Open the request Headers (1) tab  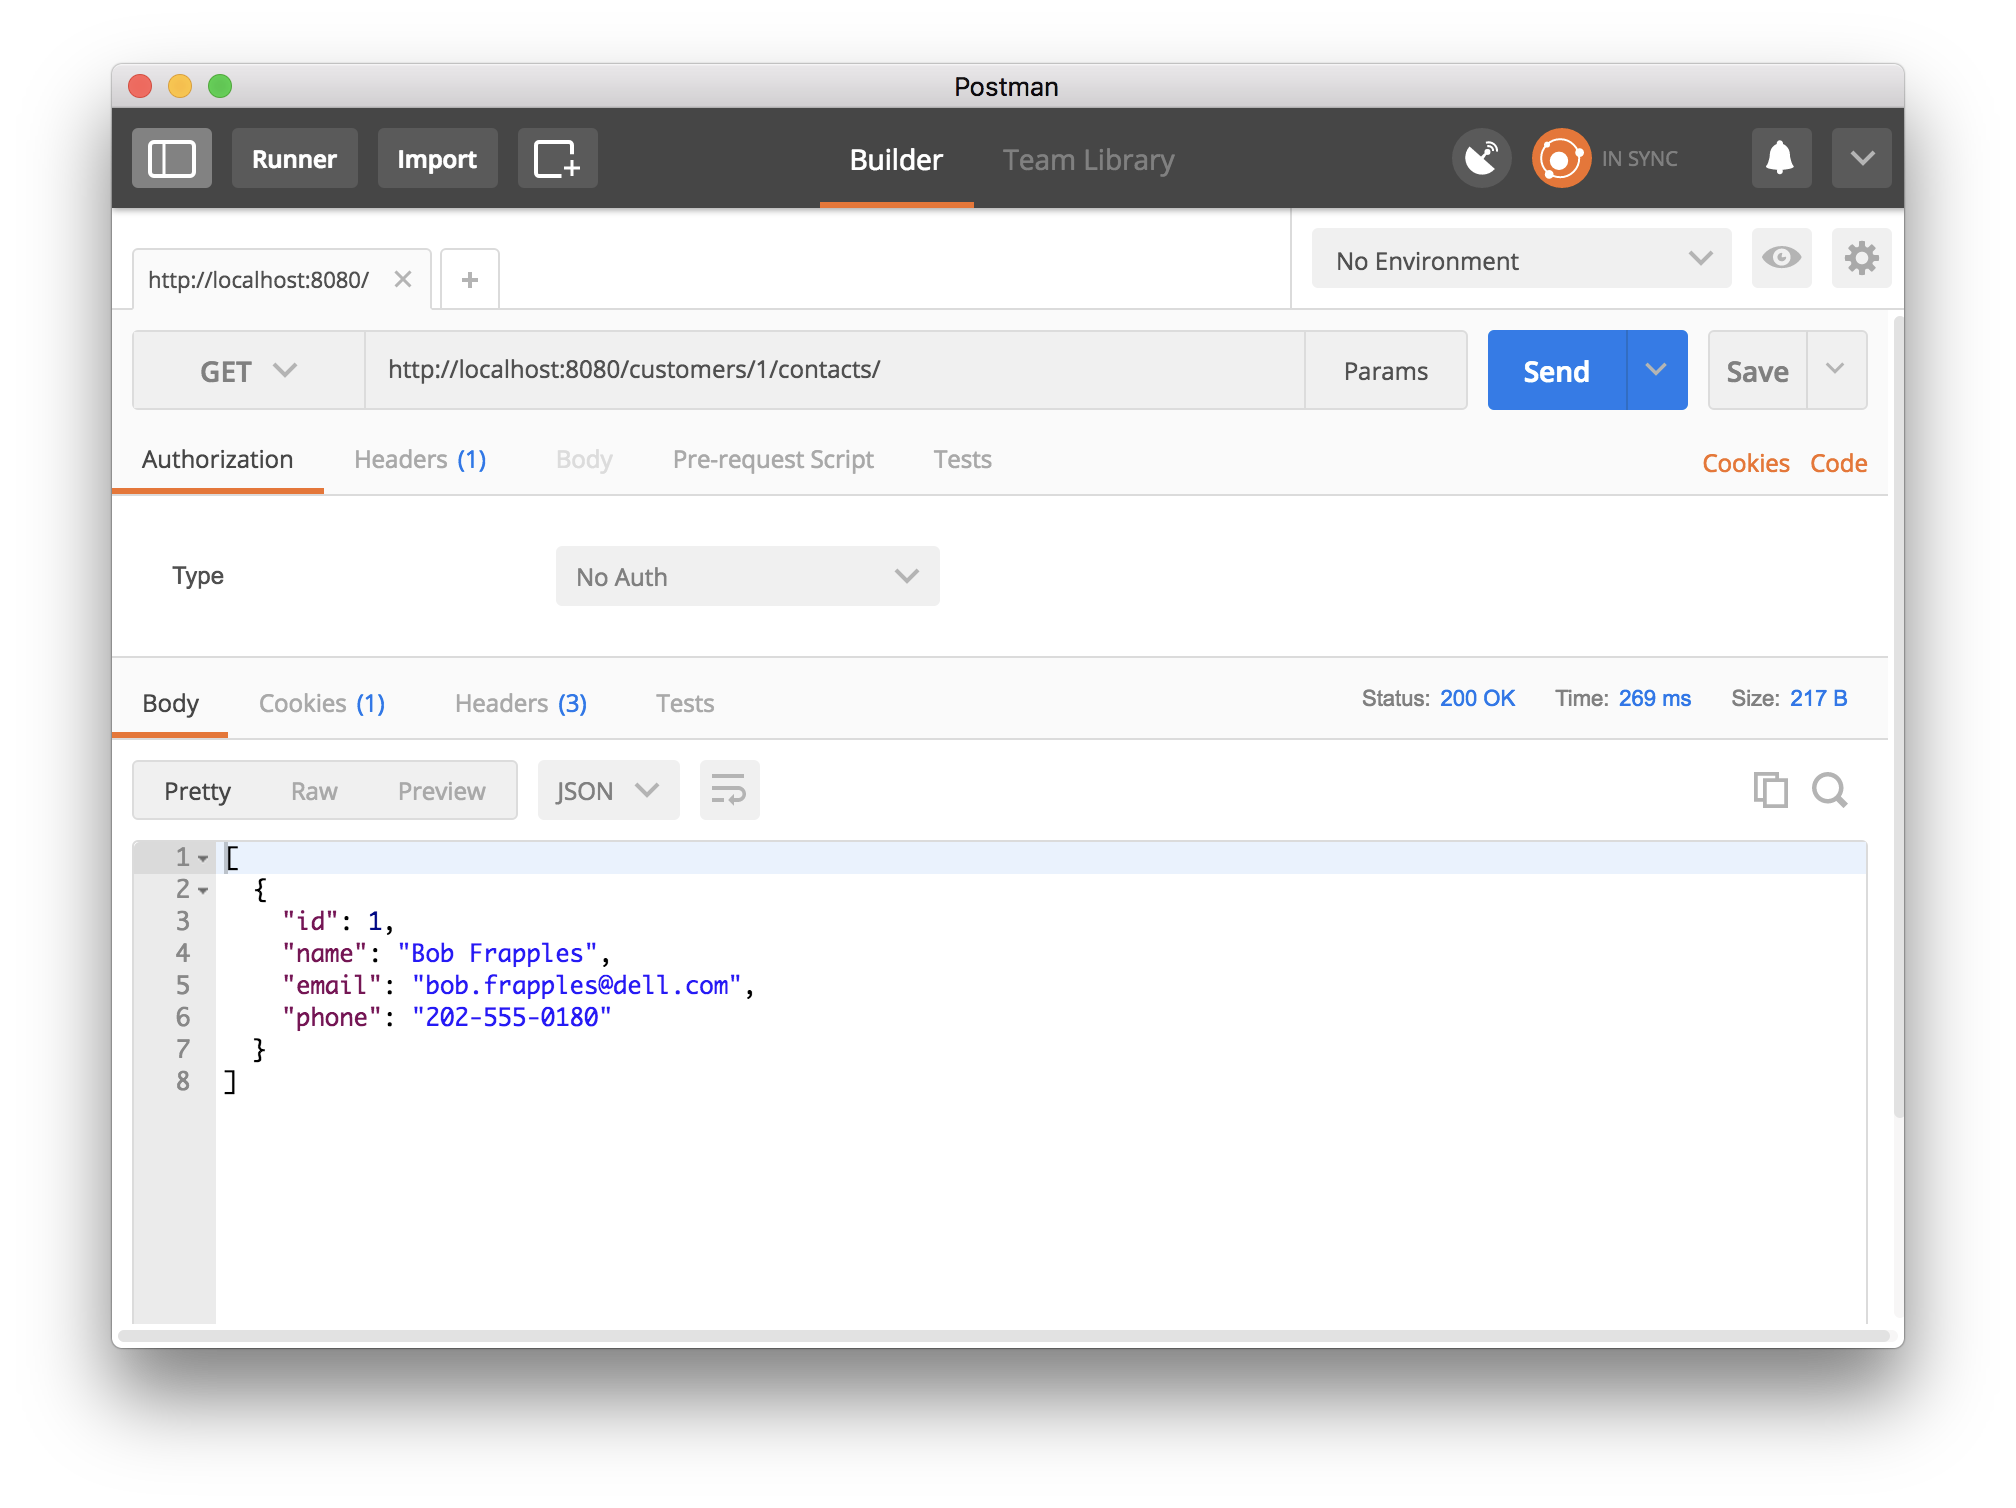[420, 460]
